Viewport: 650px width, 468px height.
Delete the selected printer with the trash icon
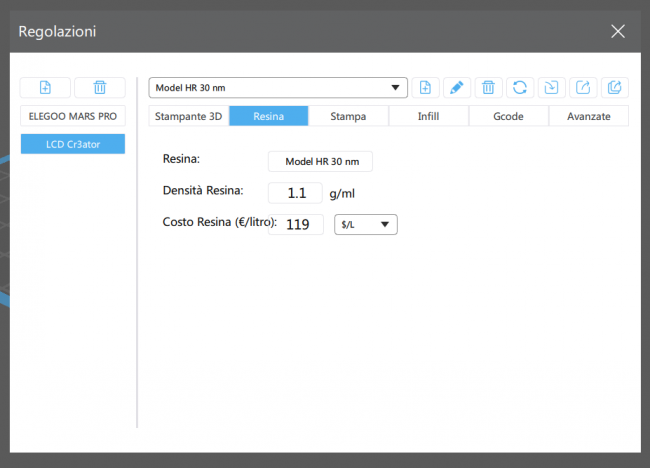tap(100, 88)
